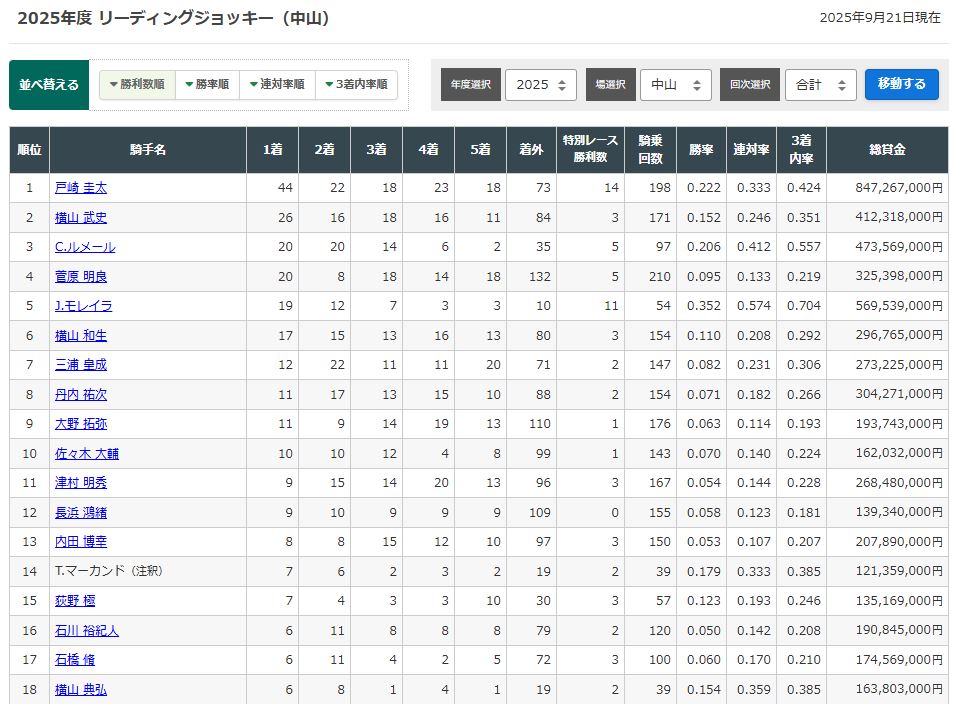Sort by 3着内率順
Screen dimensions: 955x704
tap(356, 84)
